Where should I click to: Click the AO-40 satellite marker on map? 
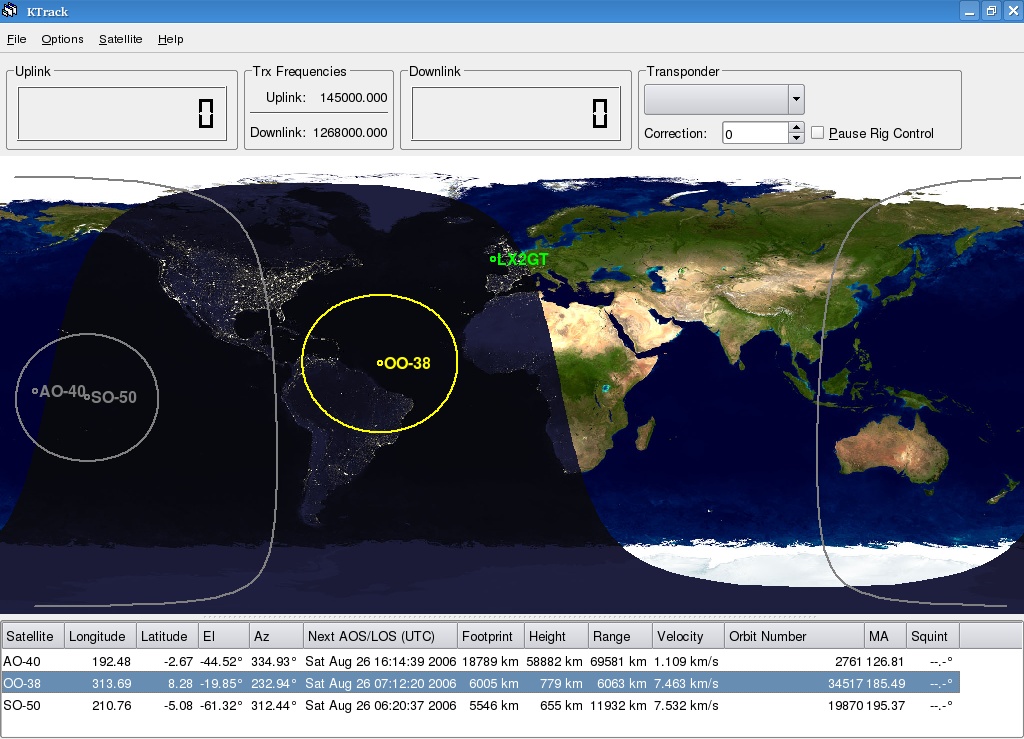35,391
